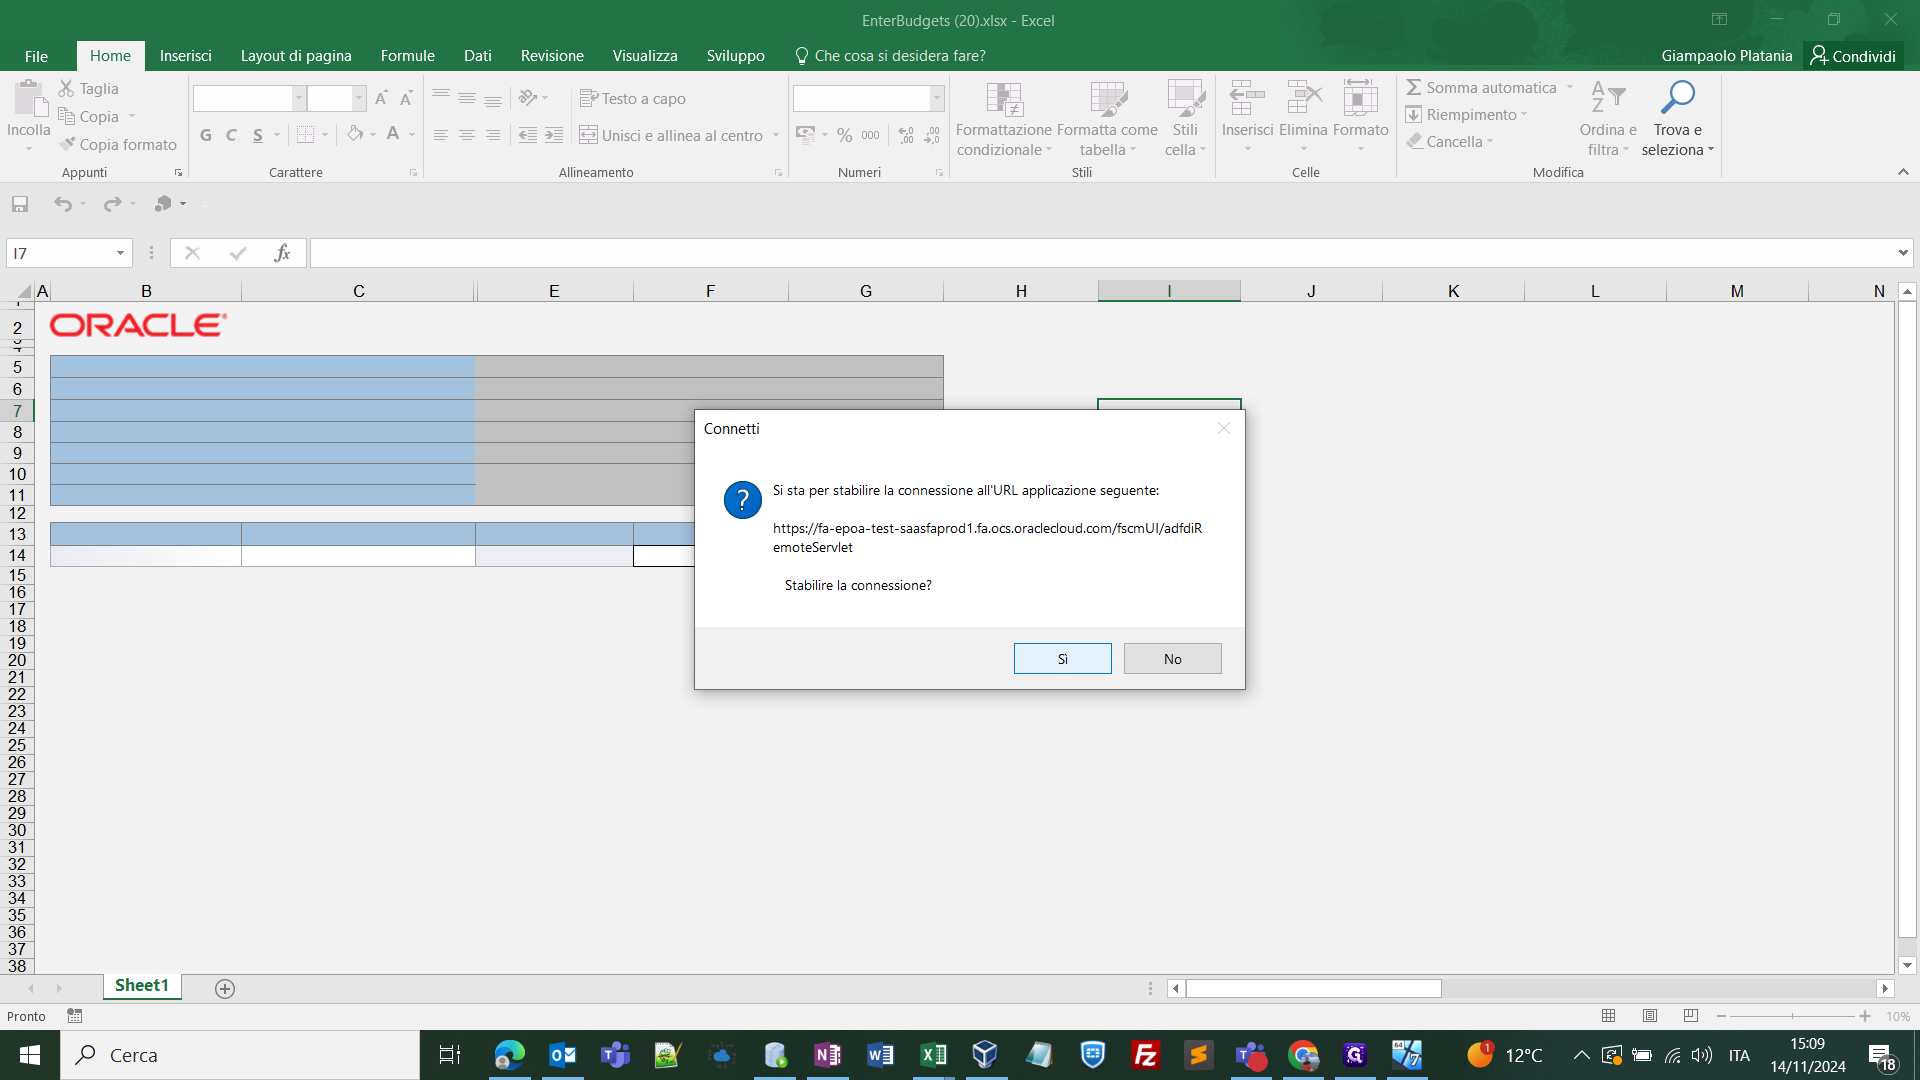Click the Che cosa si desidera fare search box

[890, 56]
